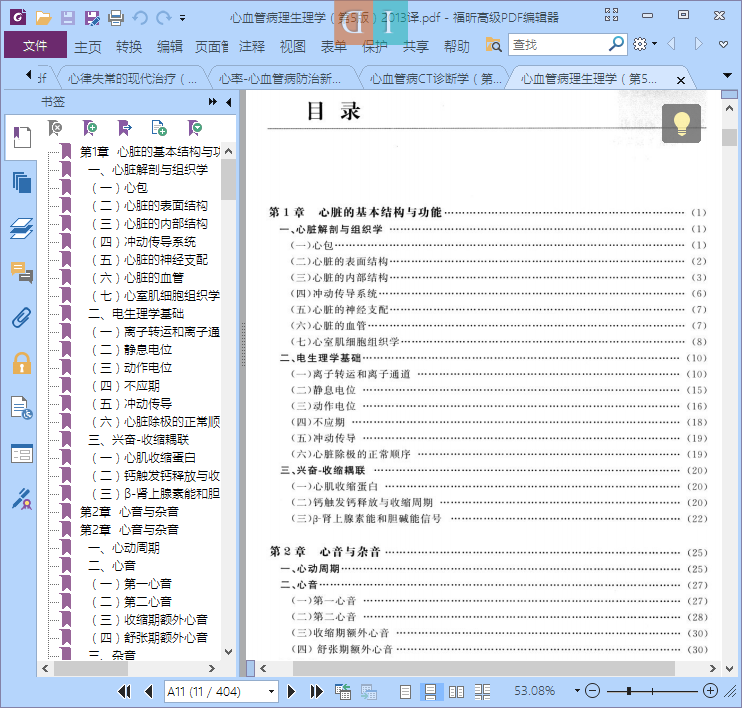Click the Redo arrow
The image size is (742, 708).
[164, 18]
